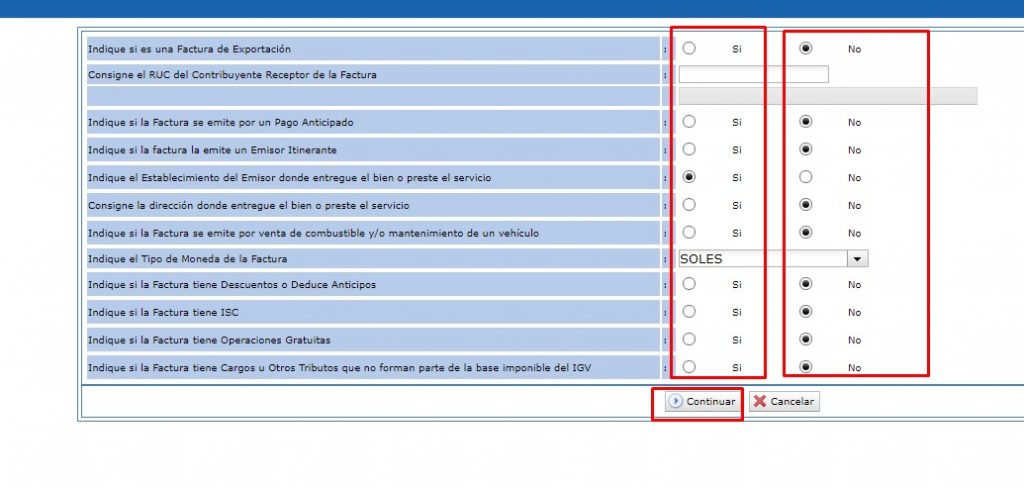This screenshot has height=488, width=1024.
Task: Select No for Emisor Itinerante
Action: point(806,150)
